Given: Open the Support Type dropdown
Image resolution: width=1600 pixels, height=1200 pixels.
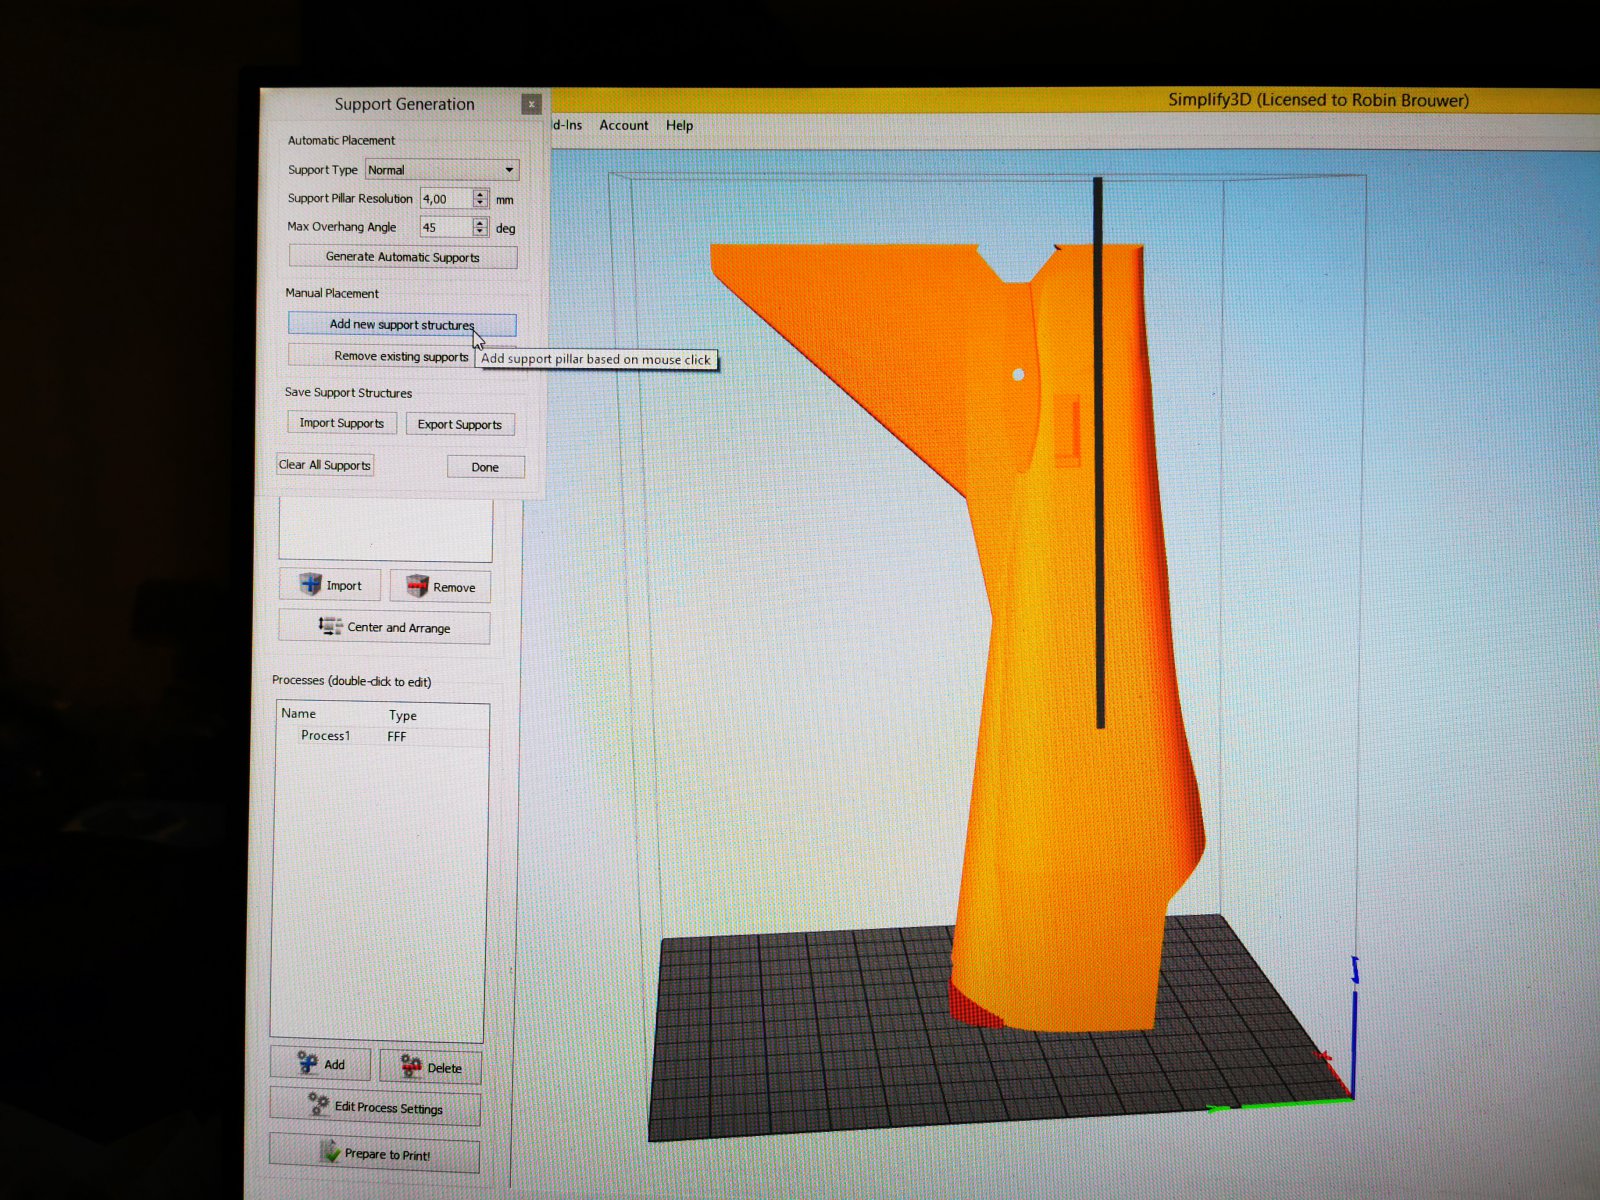Looking at the screenshot, I should click(x=442, y=170).
